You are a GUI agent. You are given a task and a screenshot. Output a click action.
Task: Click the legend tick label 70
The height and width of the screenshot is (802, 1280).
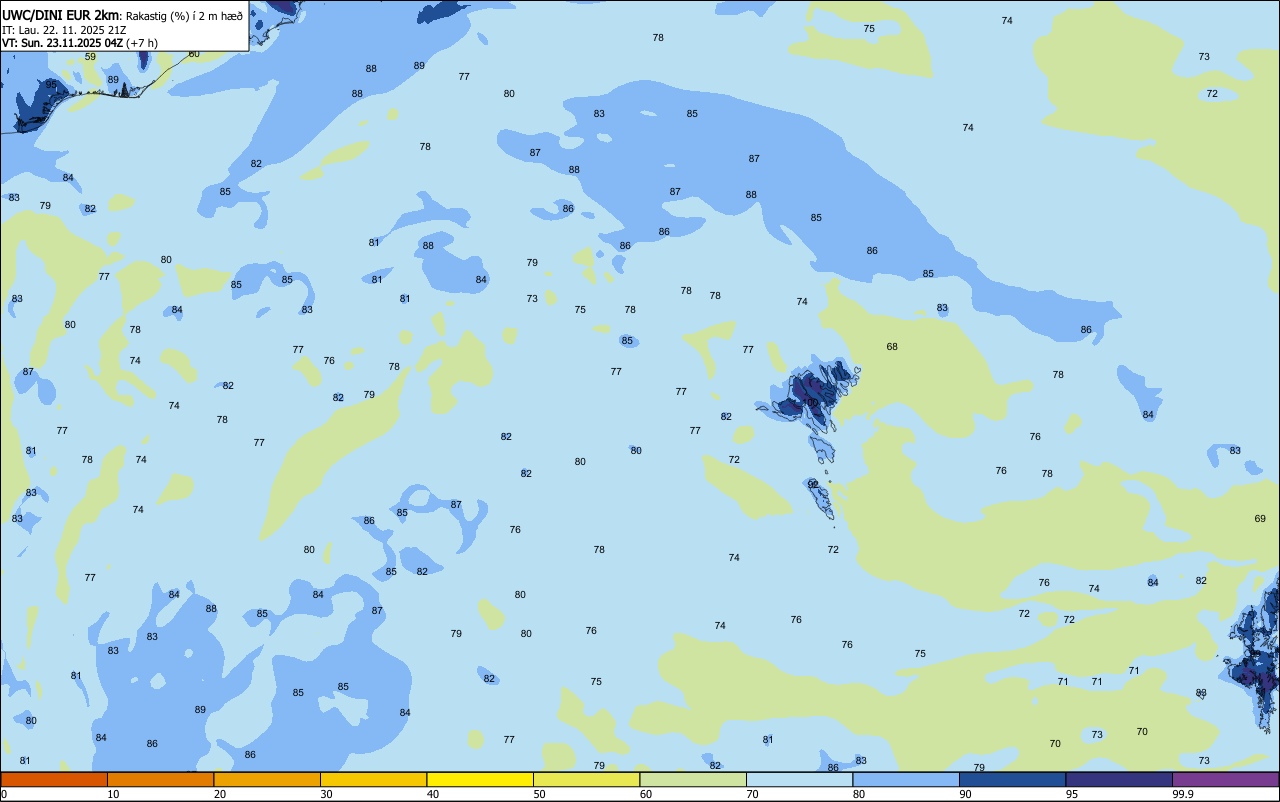(752, 794)
